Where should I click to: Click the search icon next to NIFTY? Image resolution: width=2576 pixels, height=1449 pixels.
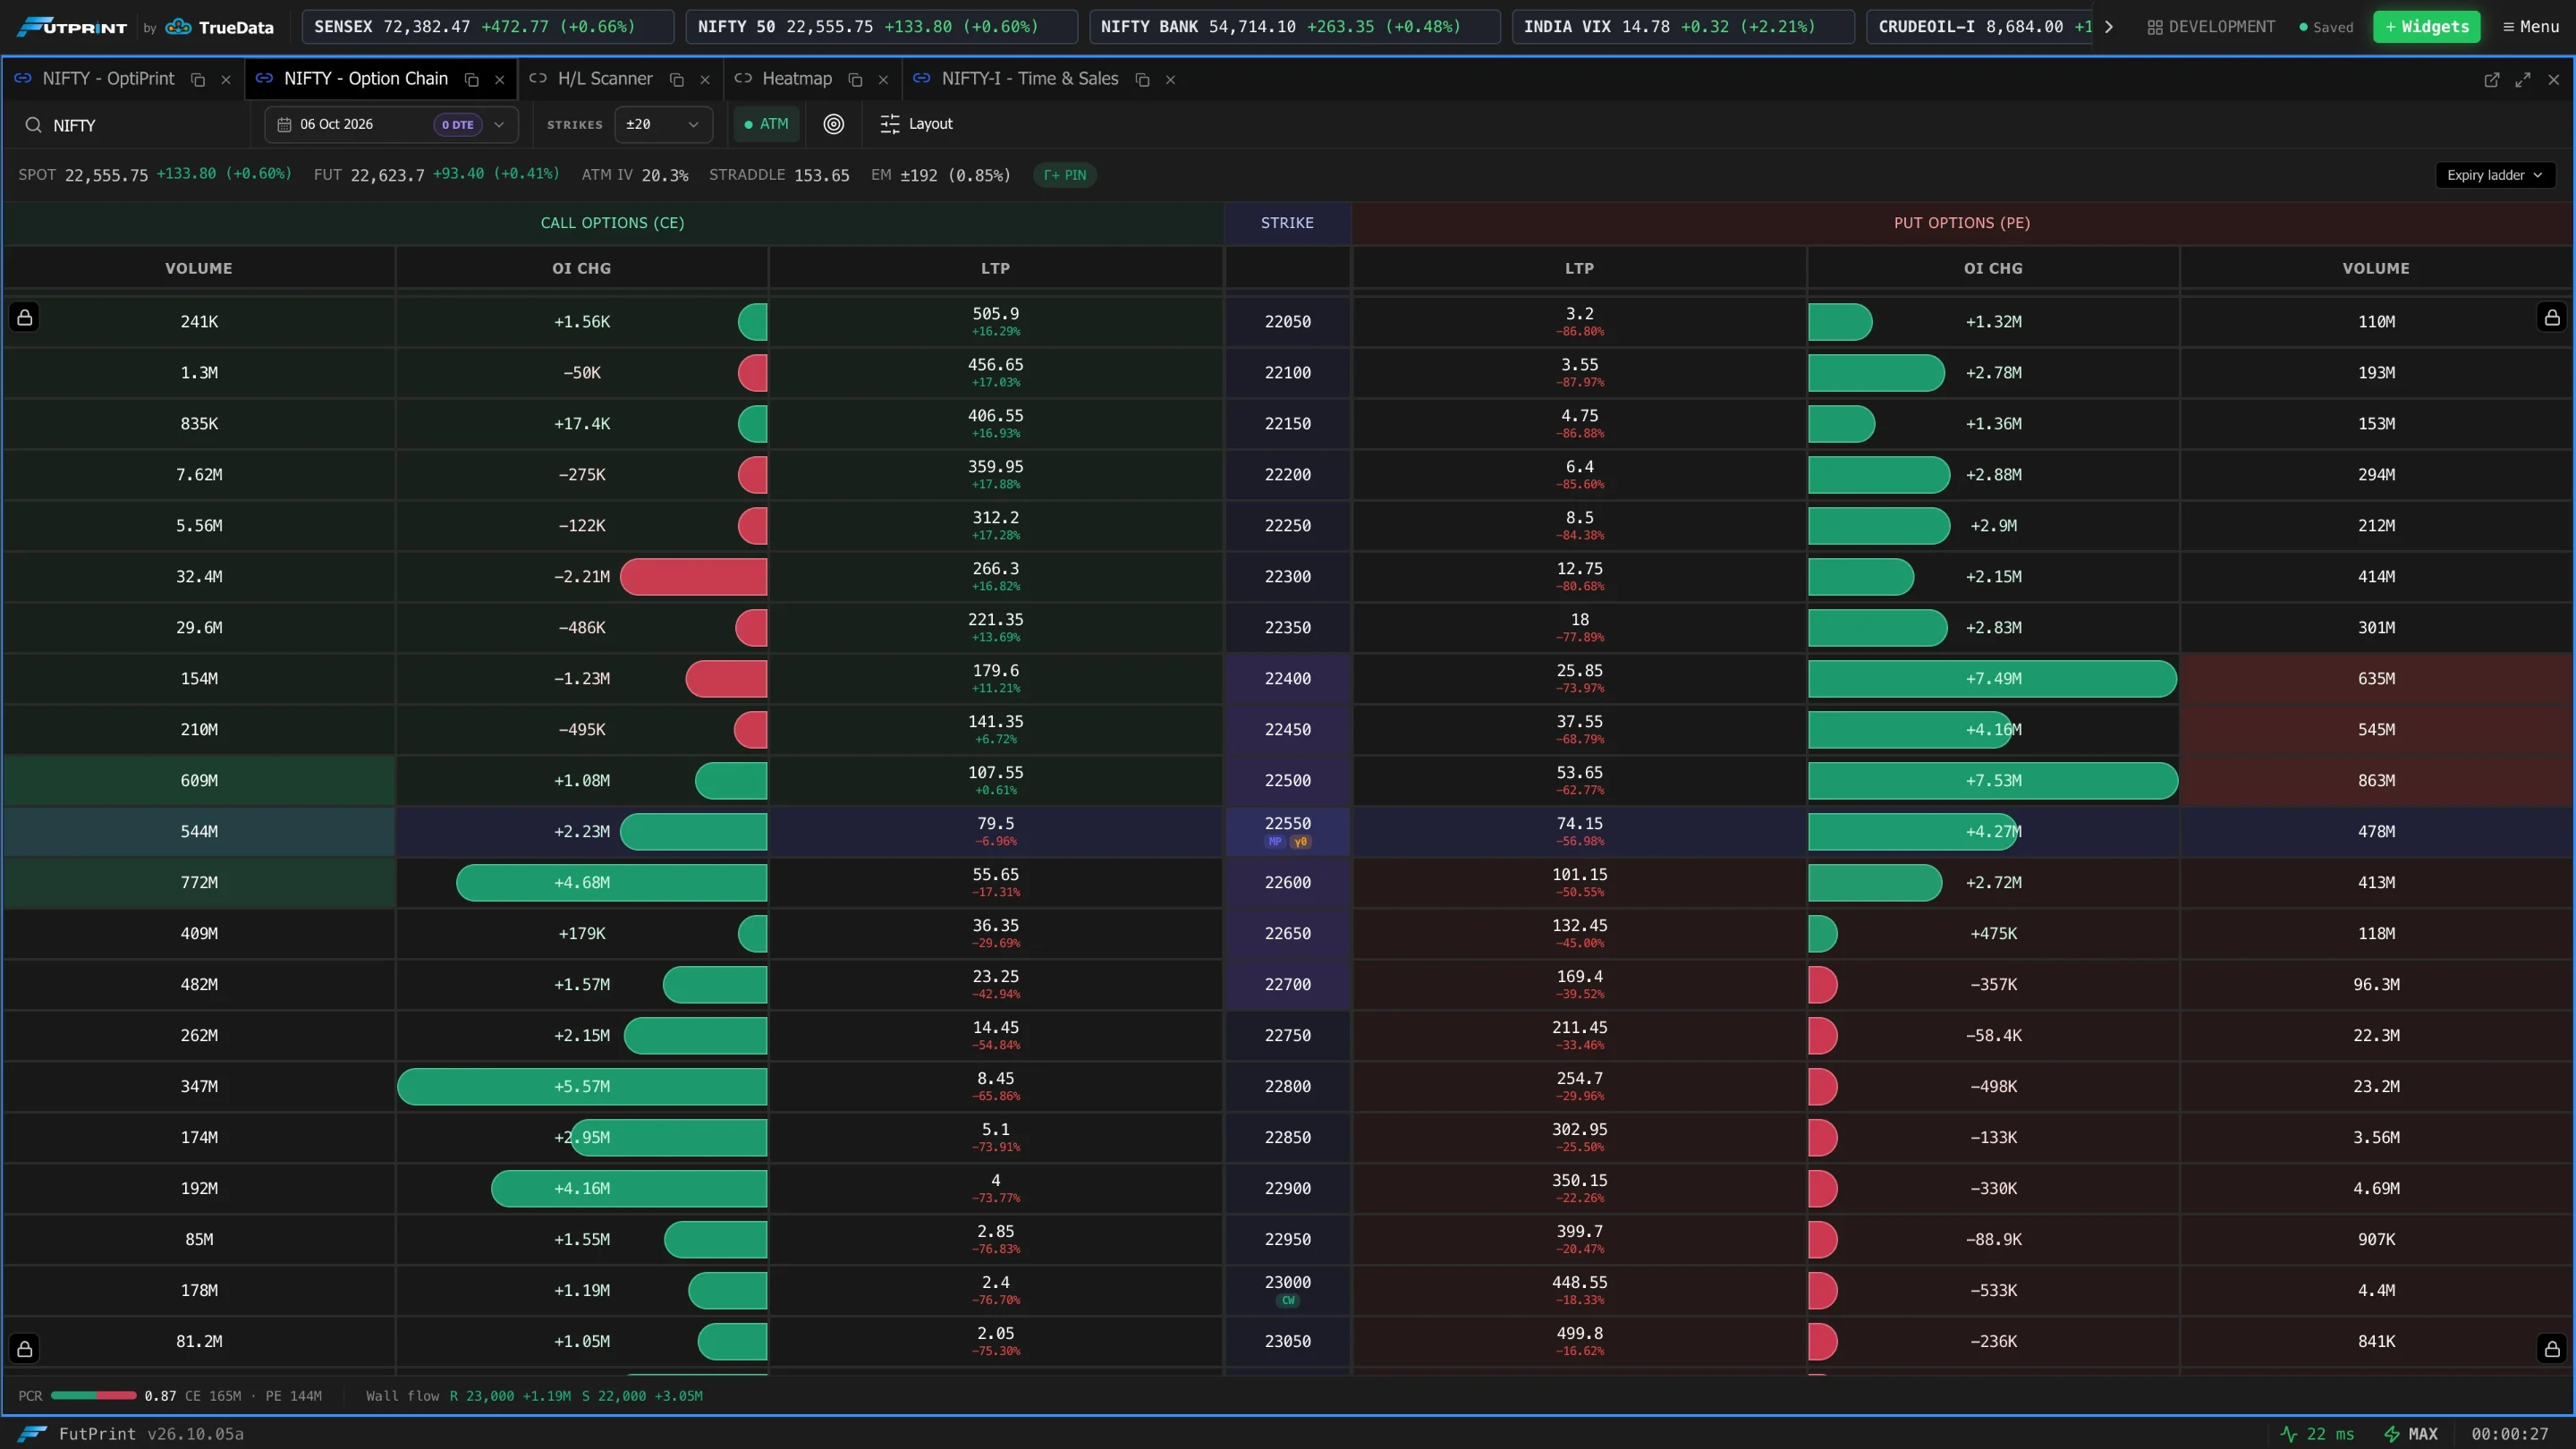[x=33, y=125]
